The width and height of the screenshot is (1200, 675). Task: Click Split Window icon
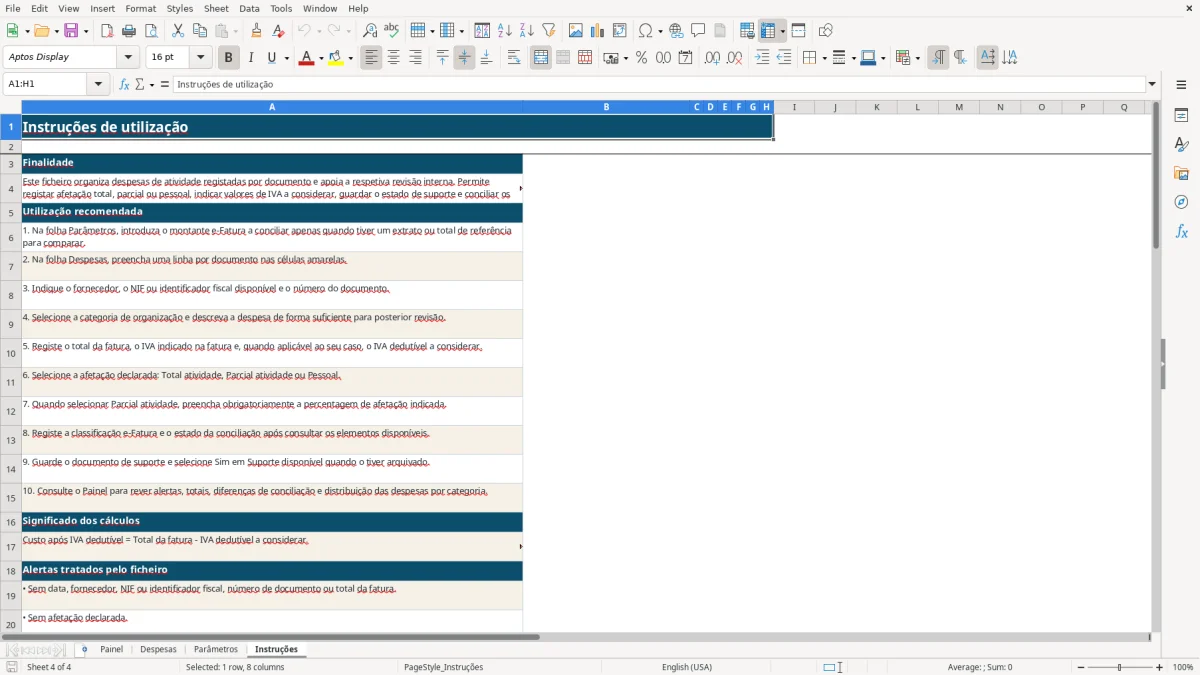798,31
